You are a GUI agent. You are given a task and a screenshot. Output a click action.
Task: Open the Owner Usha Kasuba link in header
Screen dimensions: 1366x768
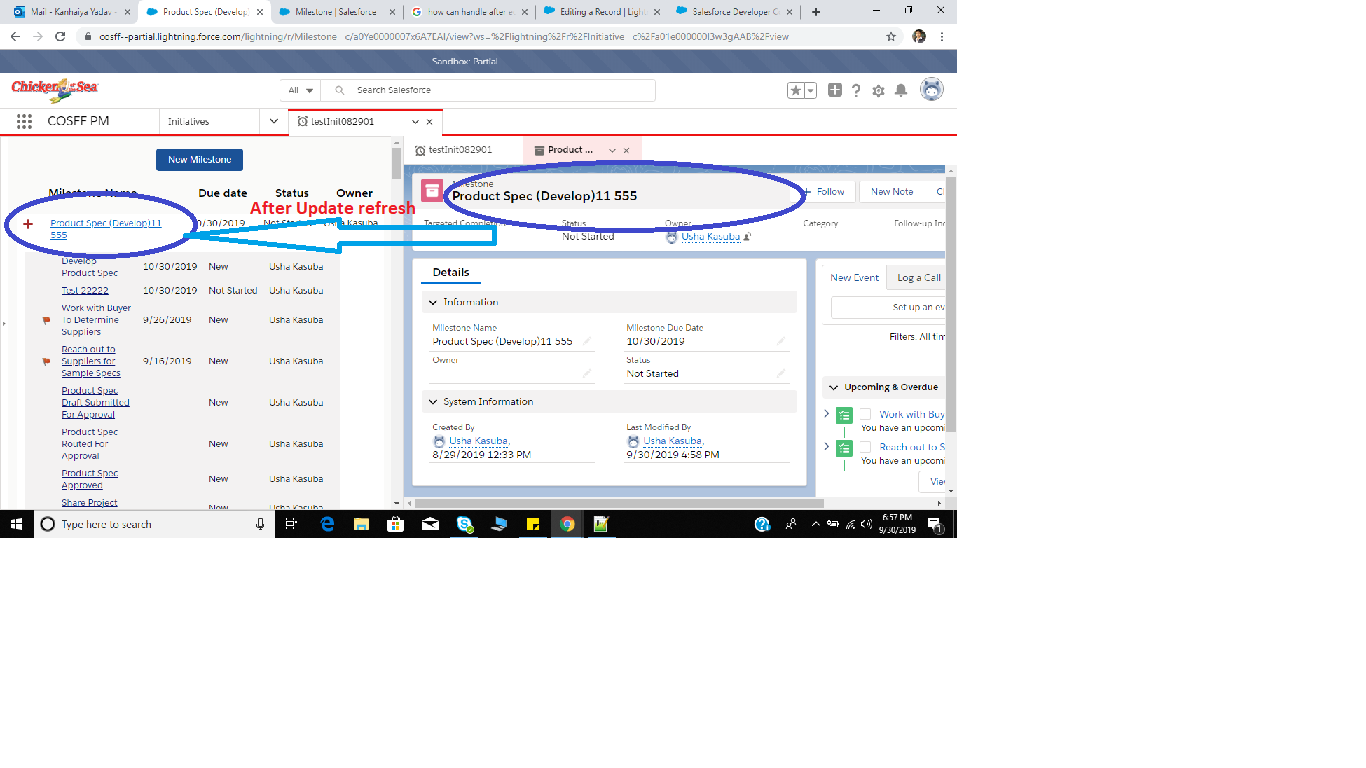pos(711,237)
